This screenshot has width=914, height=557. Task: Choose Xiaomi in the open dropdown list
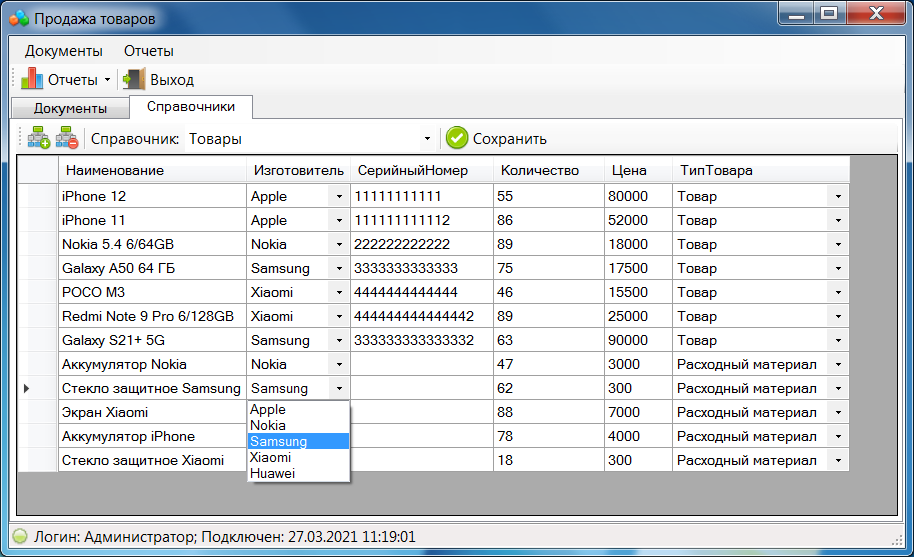pos(298,457)
